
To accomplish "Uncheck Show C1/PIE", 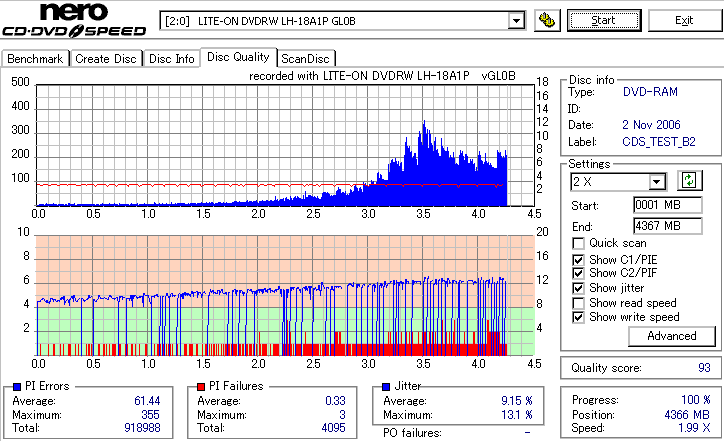I will point(578,260).
